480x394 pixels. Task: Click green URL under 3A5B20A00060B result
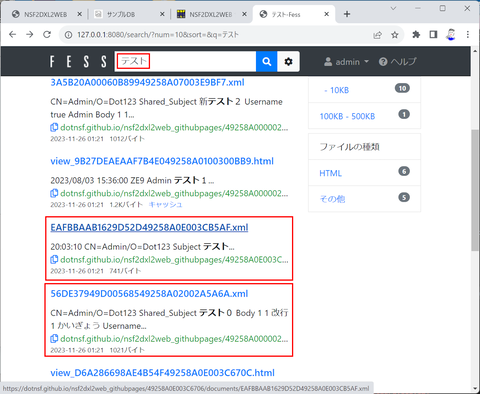(x=174, y=127)
